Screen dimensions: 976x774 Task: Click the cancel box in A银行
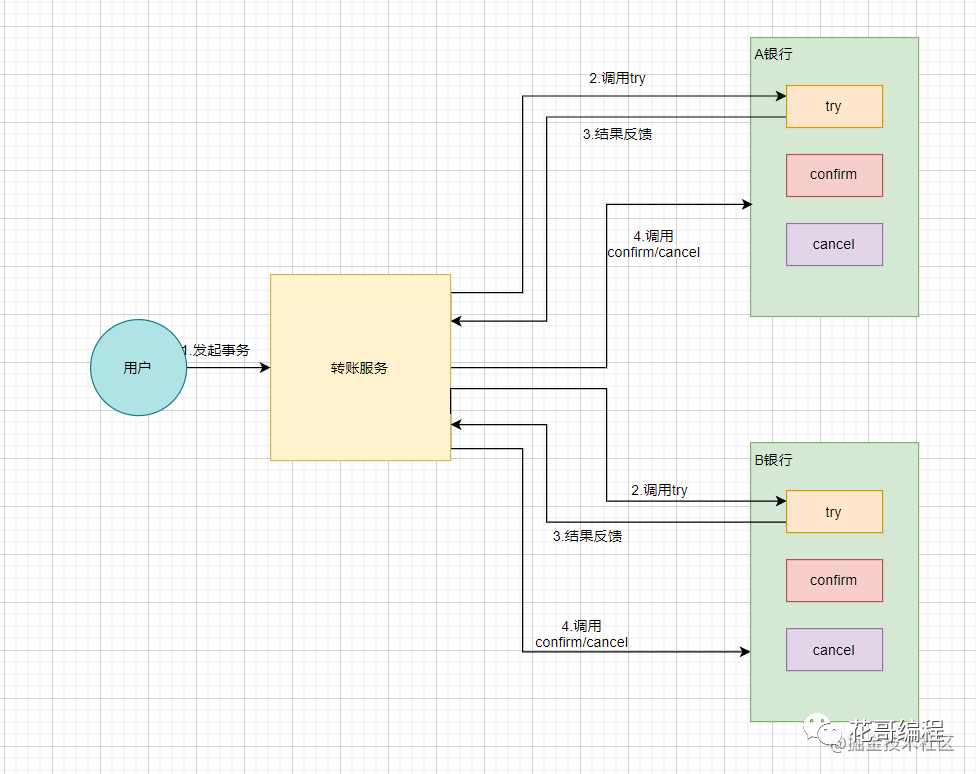click(x=834, y=244)
